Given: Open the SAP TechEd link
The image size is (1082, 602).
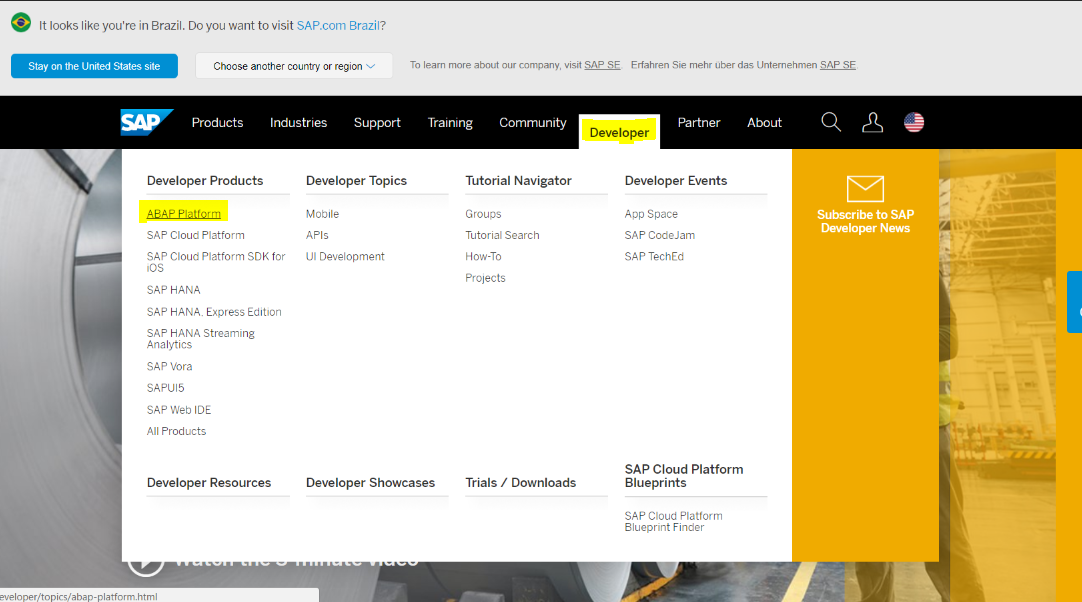Looking at the screenshot, I should click(x=654, y=257).
